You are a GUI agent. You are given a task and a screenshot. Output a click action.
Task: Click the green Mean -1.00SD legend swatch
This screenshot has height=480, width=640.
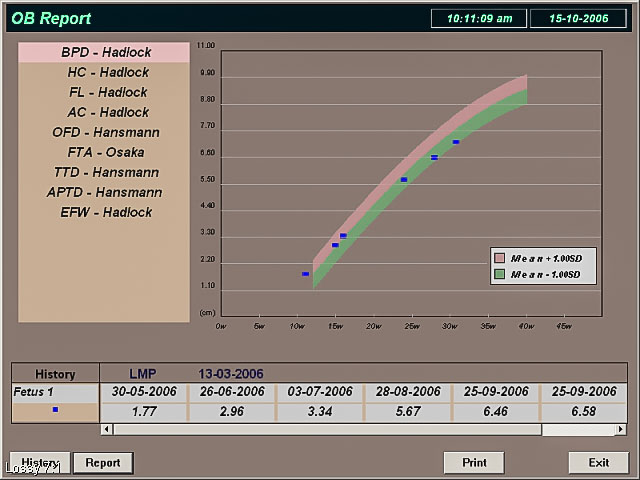[x=498, y=274]
